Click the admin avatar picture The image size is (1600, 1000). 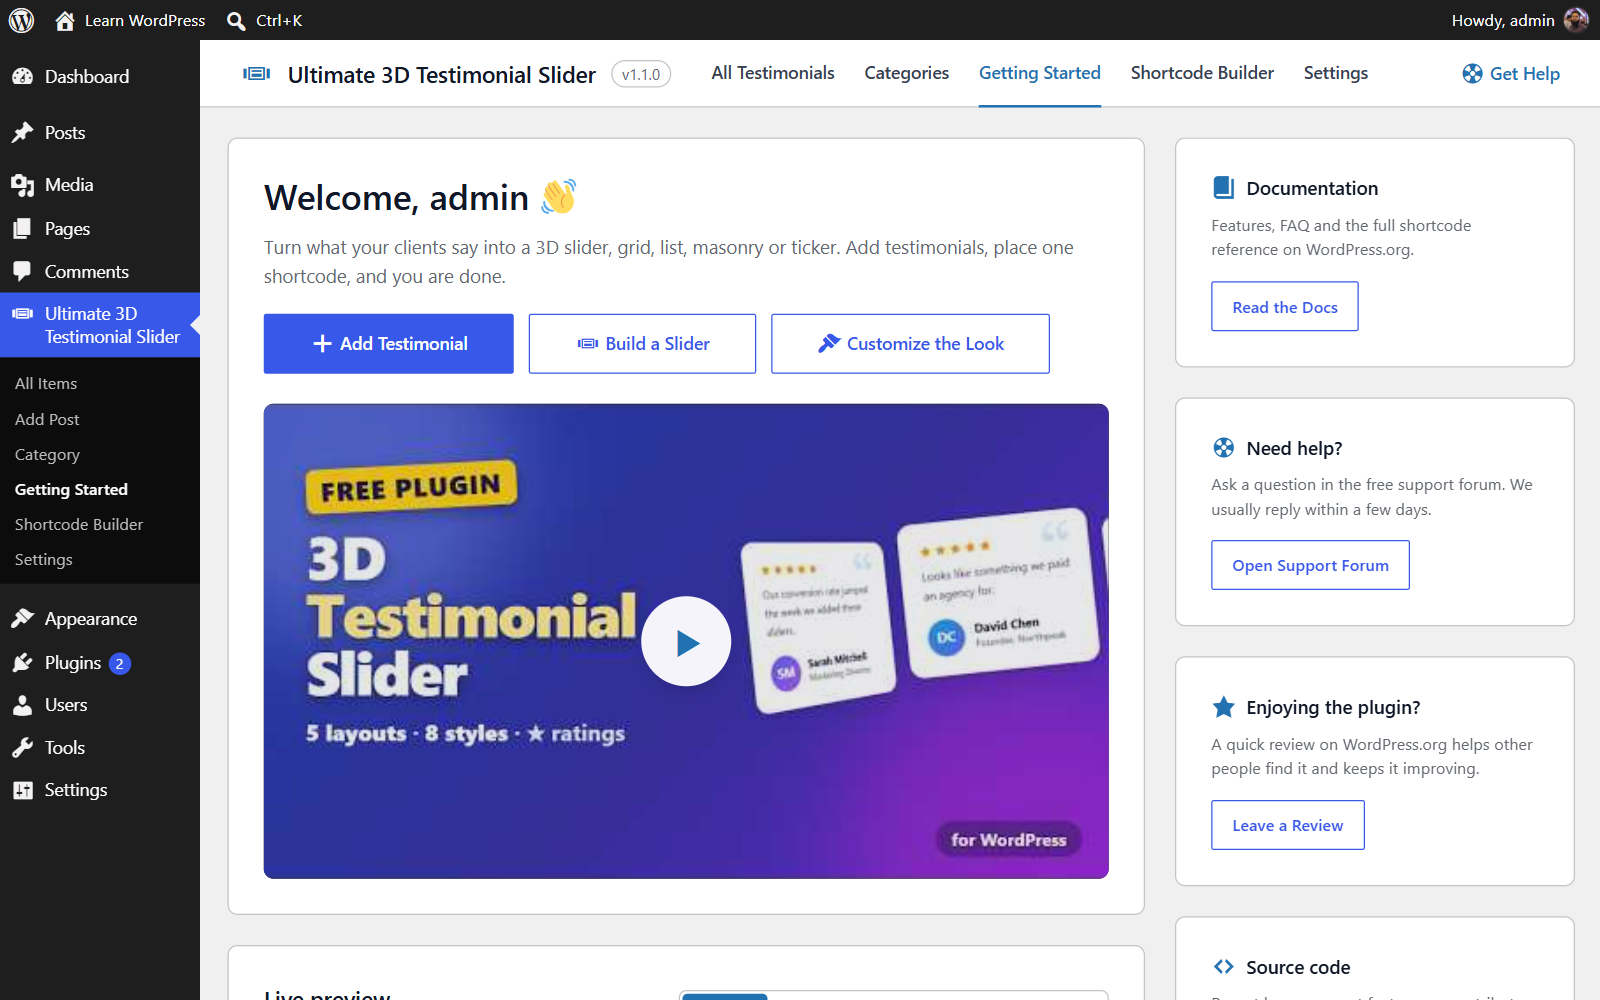[1576, 20]
